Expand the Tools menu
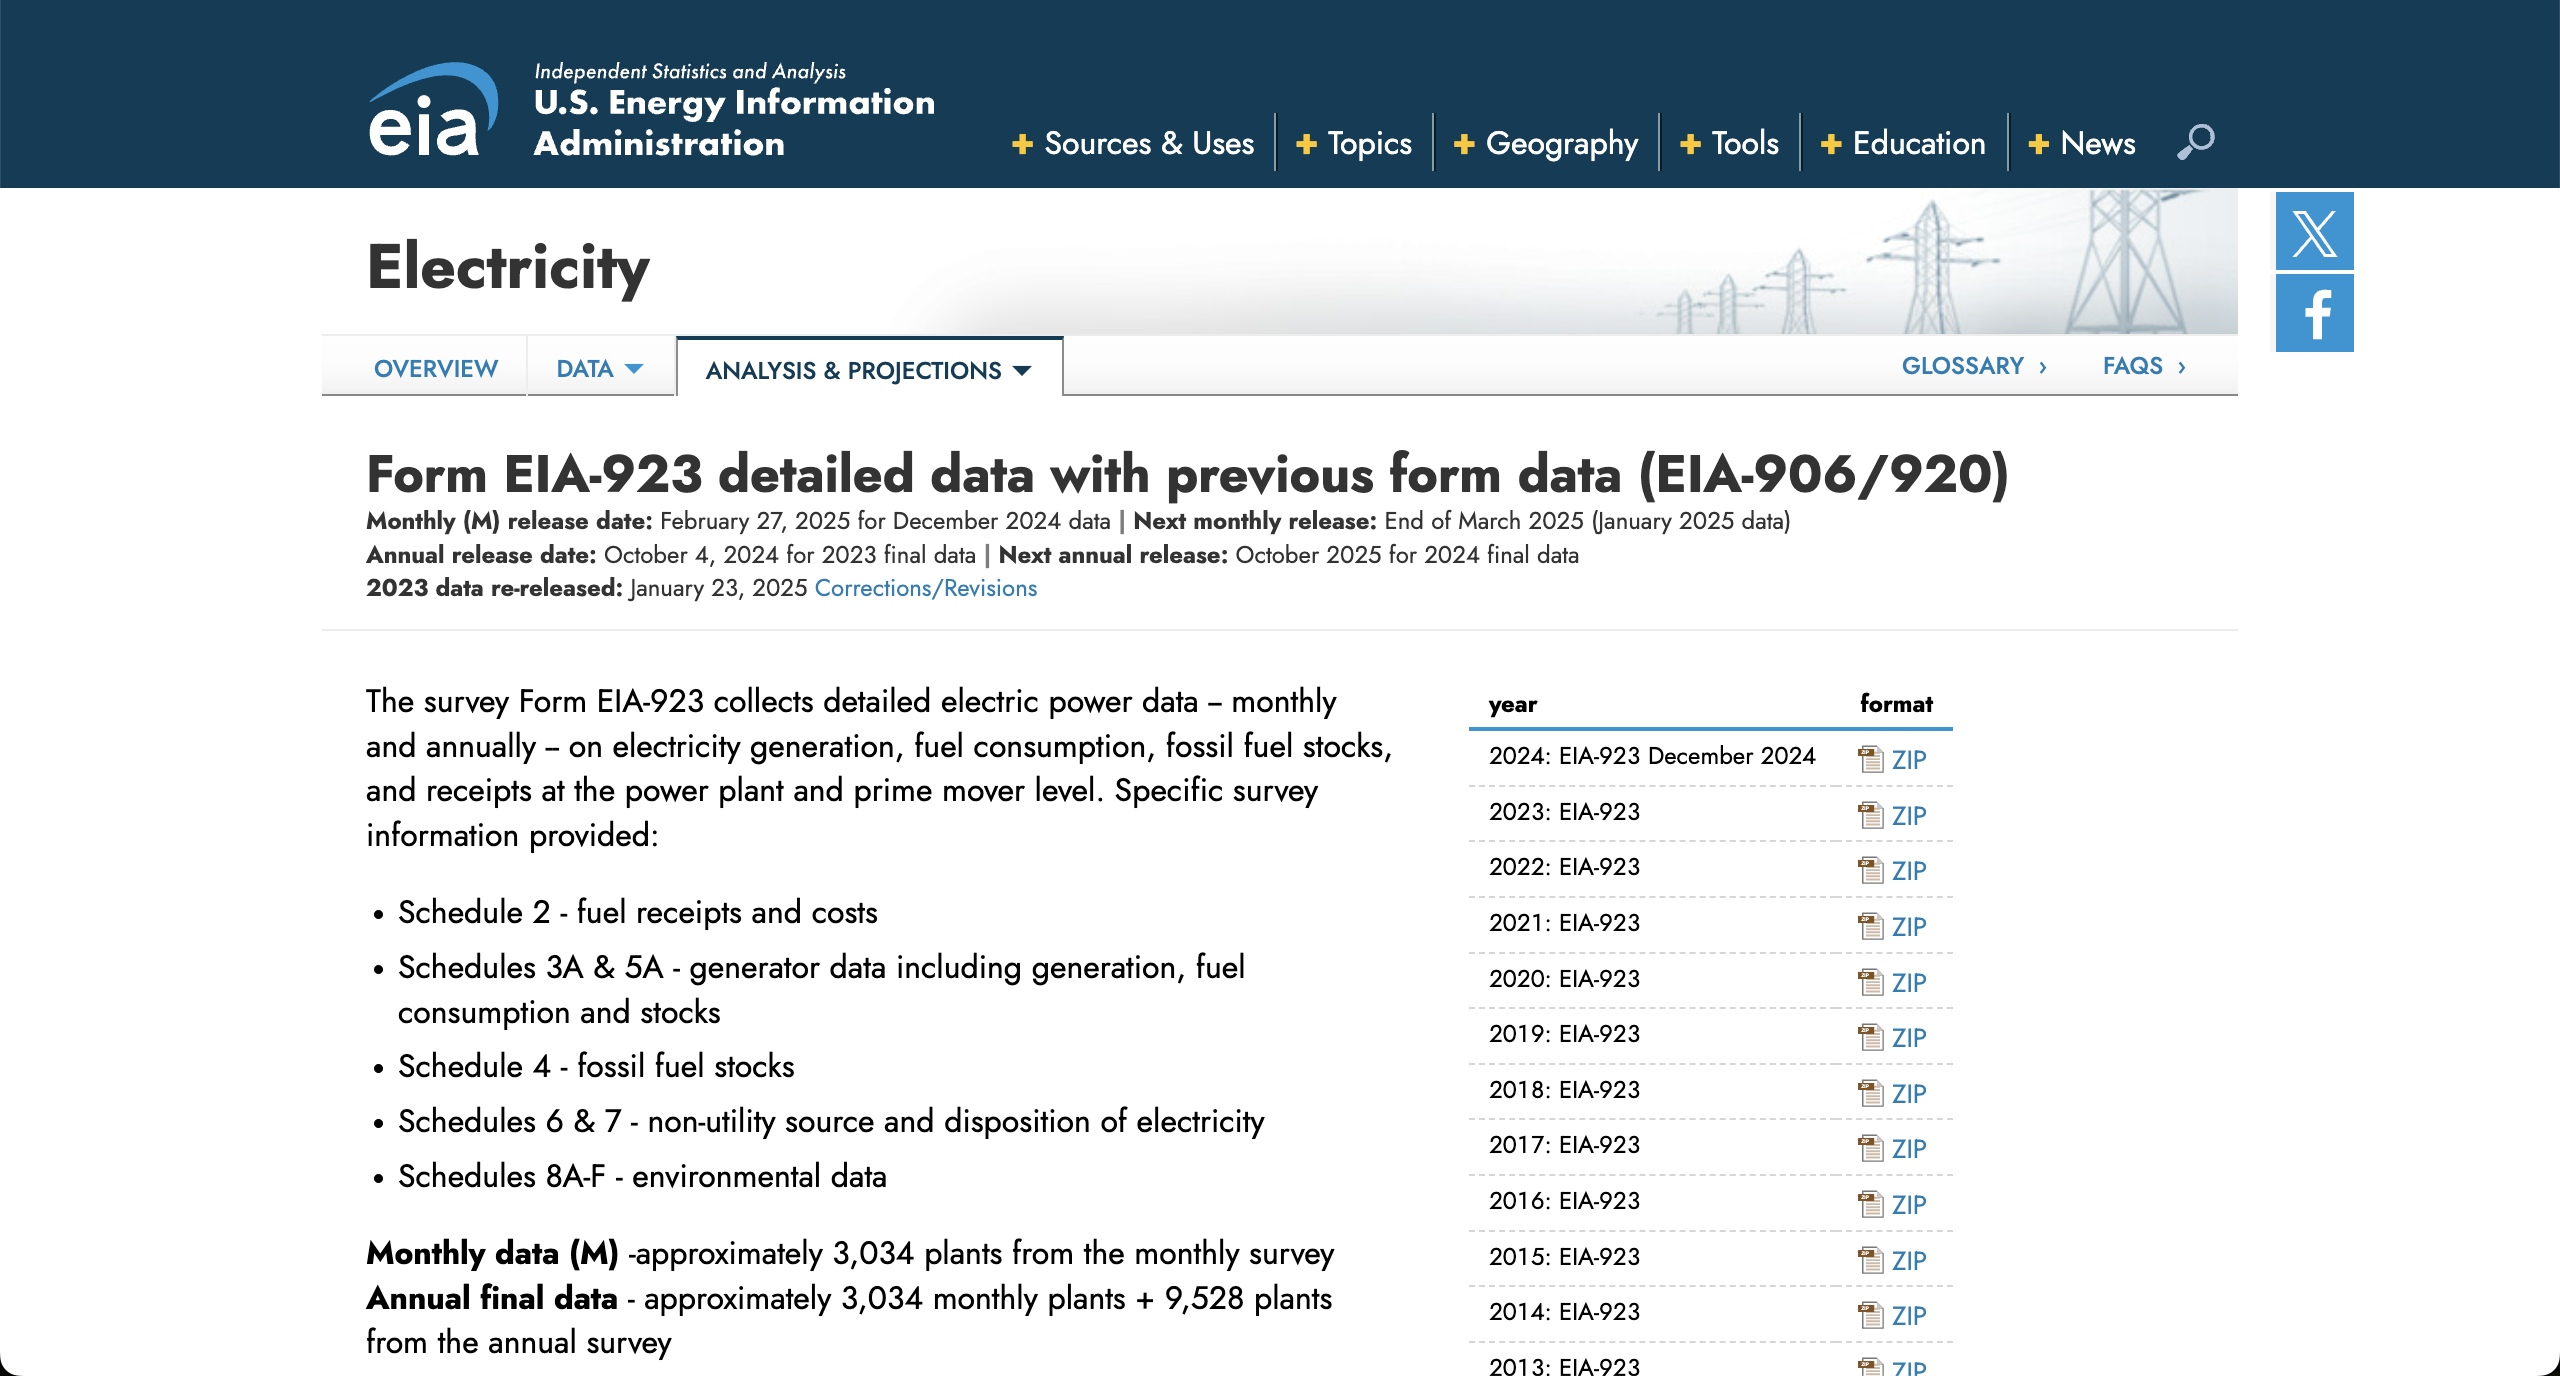 pos(1730,143)
